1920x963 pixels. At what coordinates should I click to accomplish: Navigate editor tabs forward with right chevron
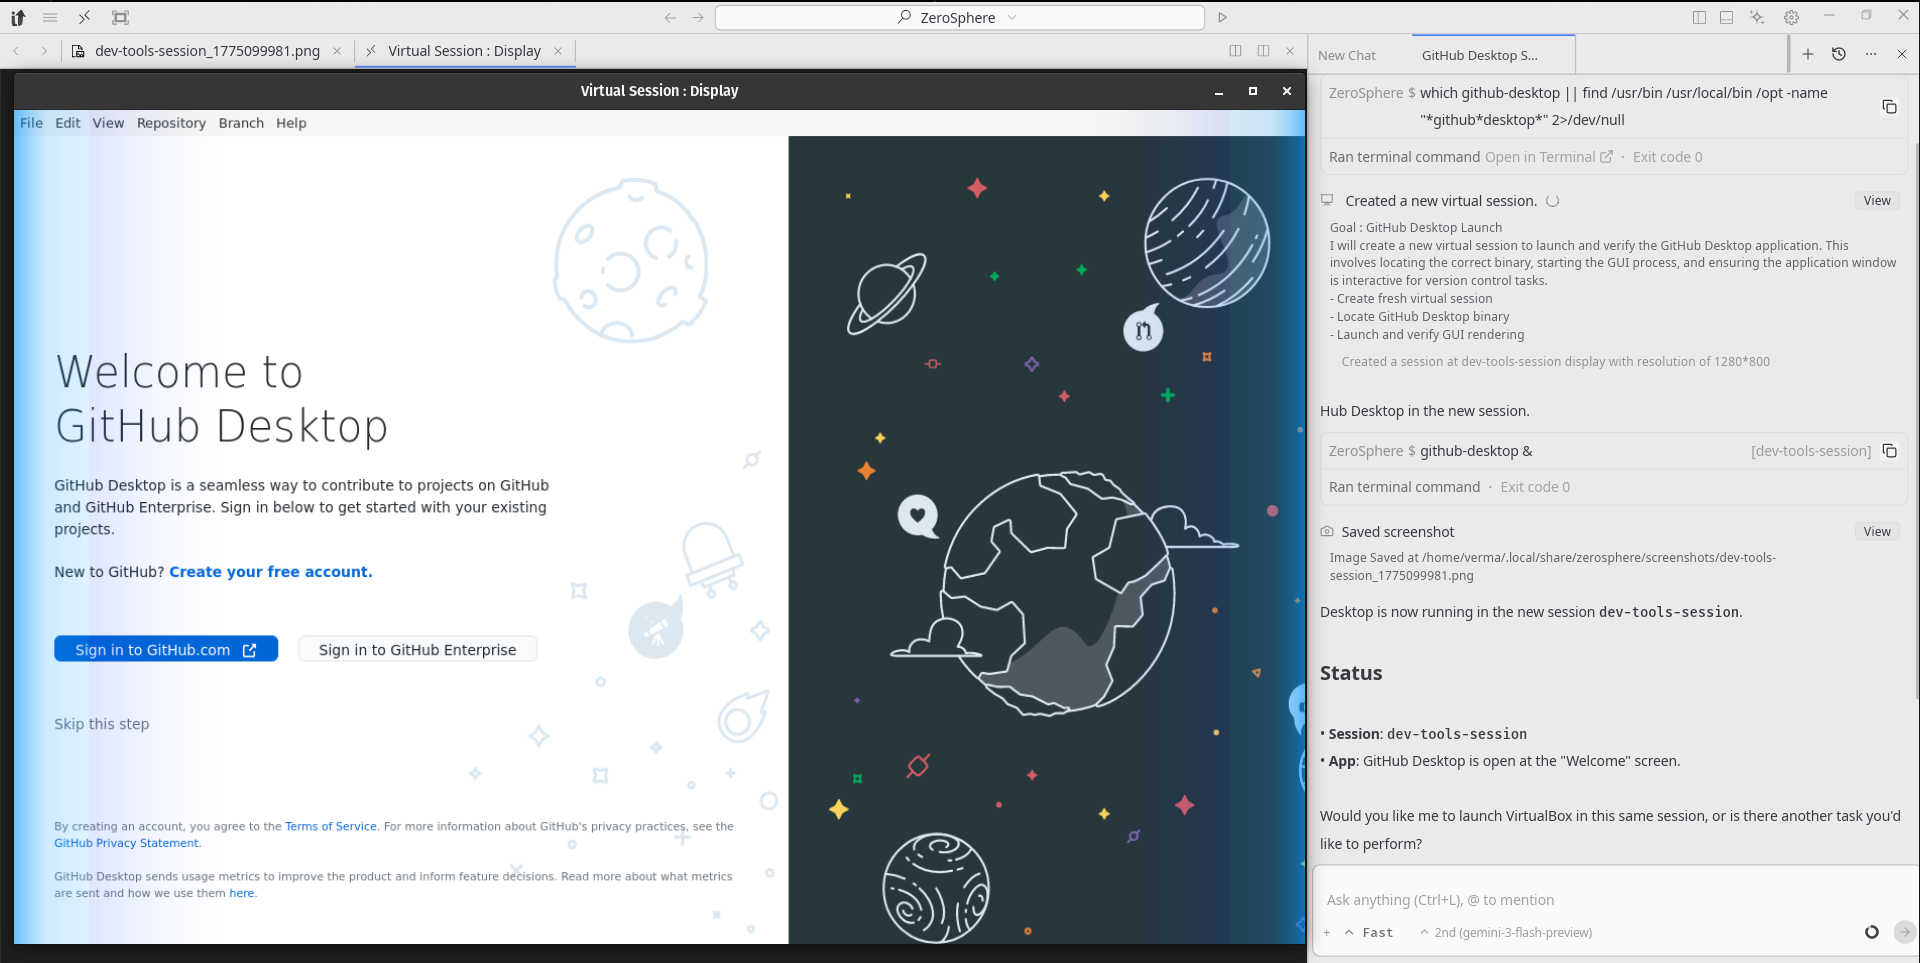[43, 51]
